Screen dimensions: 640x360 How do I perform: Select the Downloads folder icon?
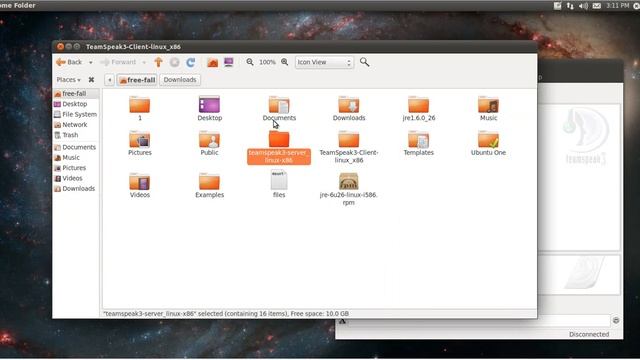[349, 105]
